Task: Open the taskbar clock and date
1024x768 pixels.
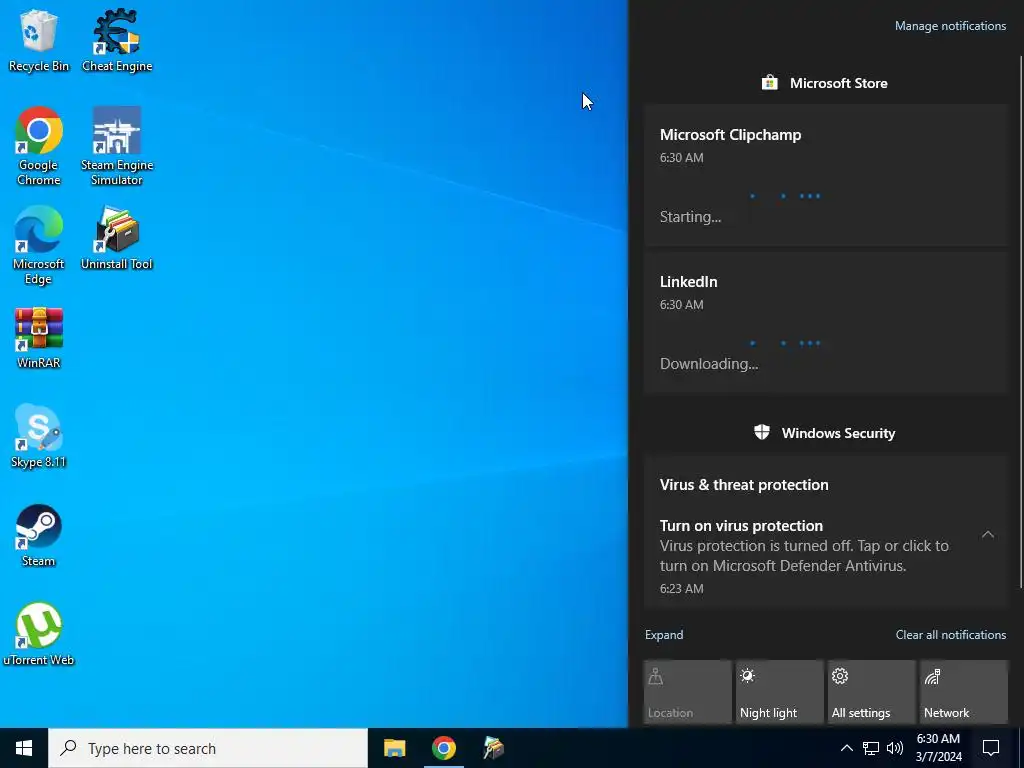Action: (938, 748)
